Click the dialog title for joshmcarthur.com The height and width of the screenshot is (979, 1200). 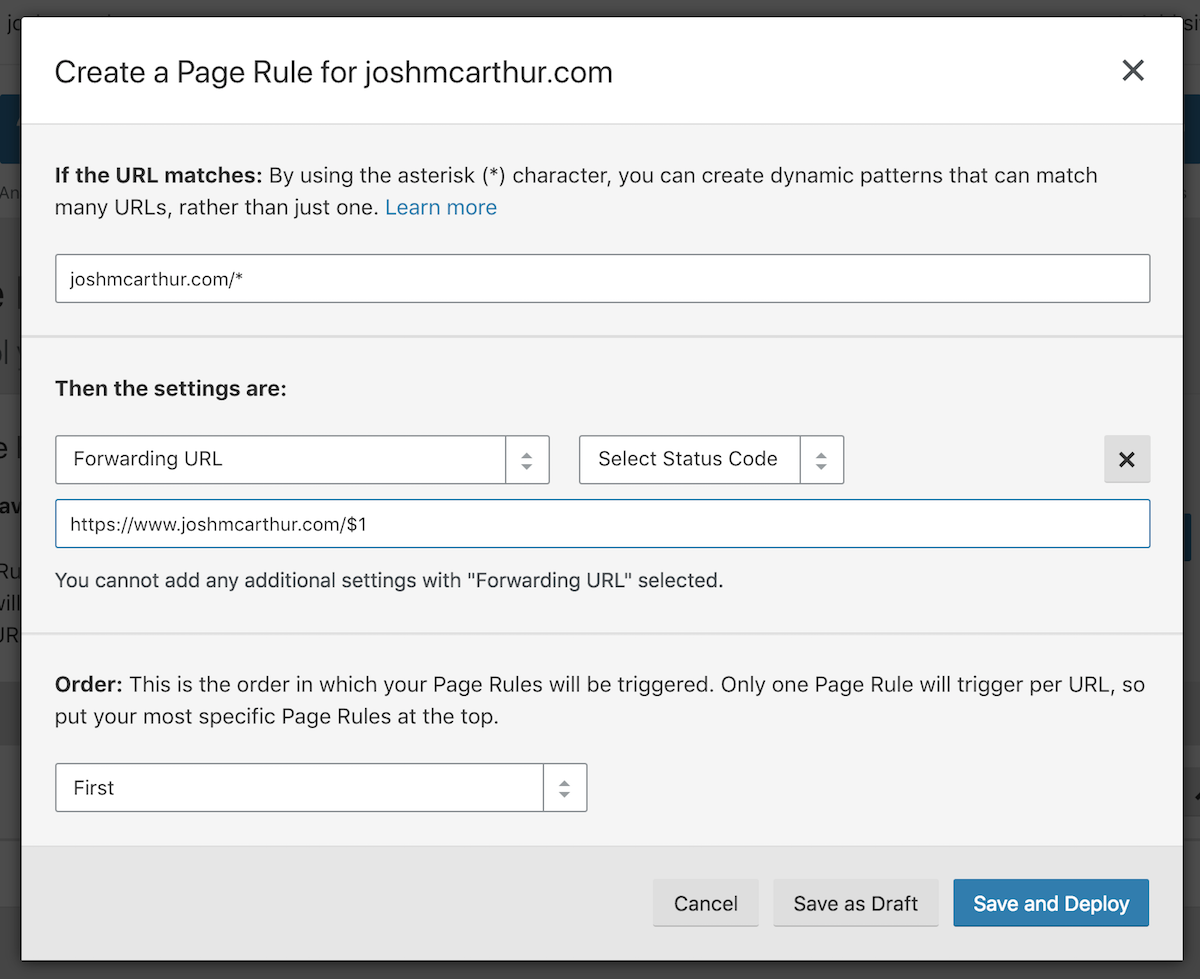pyautogui.click(x=333, y=73)
